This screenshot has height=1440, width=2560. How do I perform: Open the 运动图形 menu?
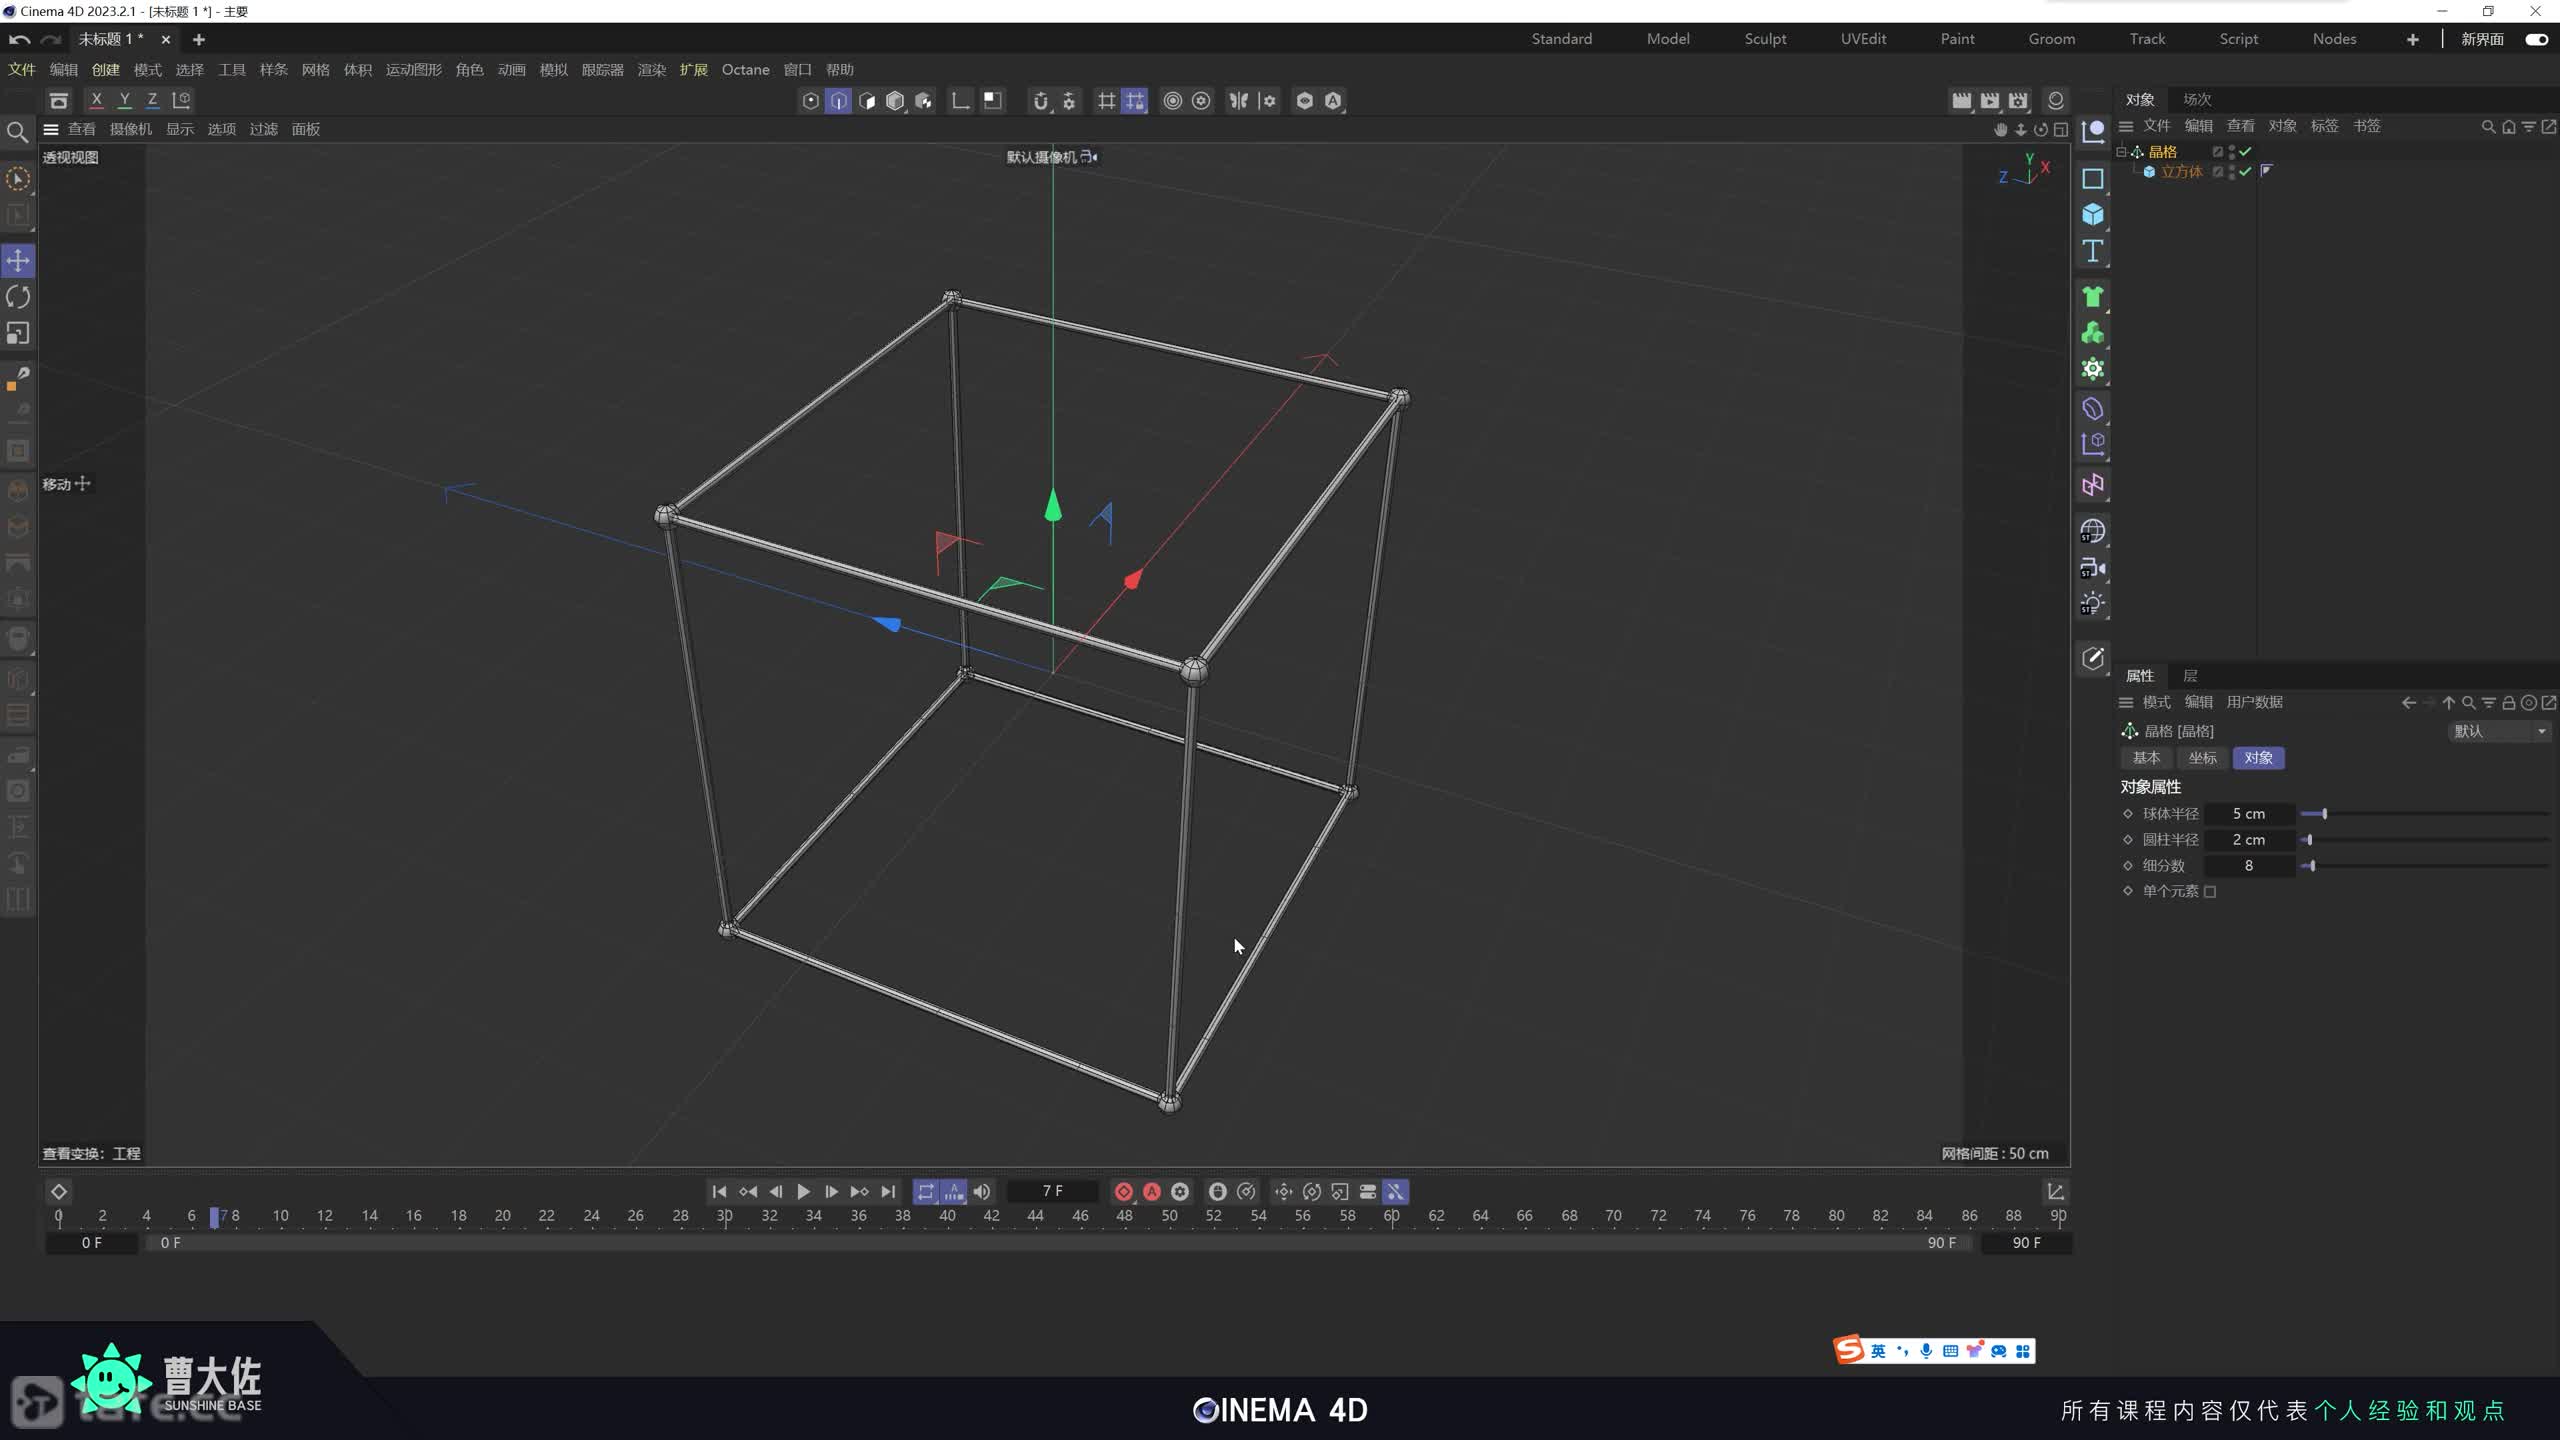(413, 70)
